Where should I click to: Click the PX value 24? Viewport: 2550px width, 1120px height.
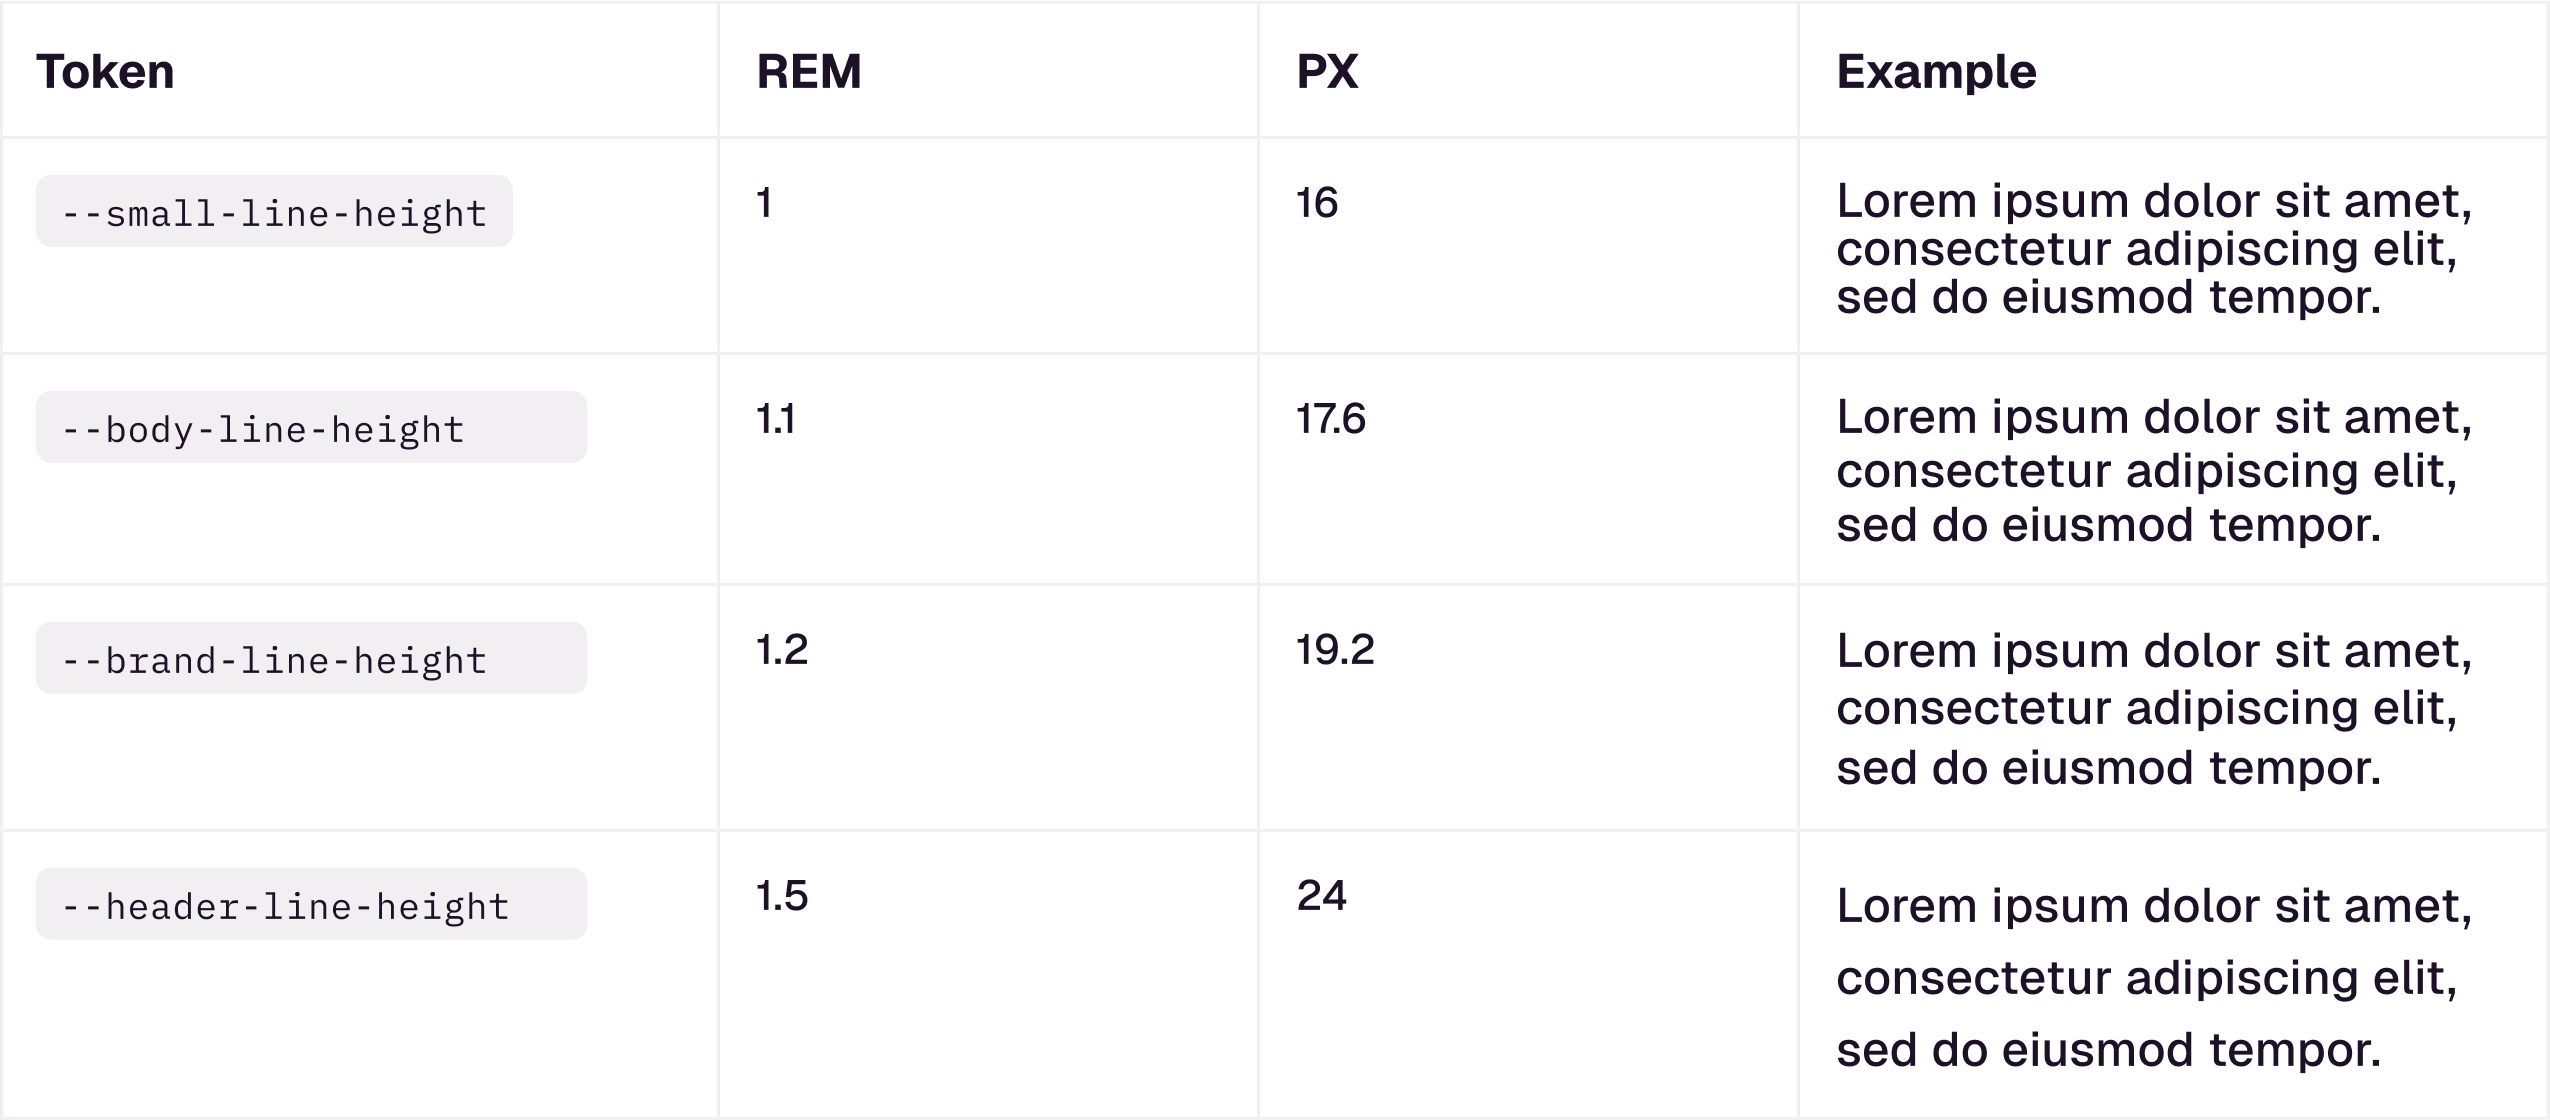(1321, 895)
